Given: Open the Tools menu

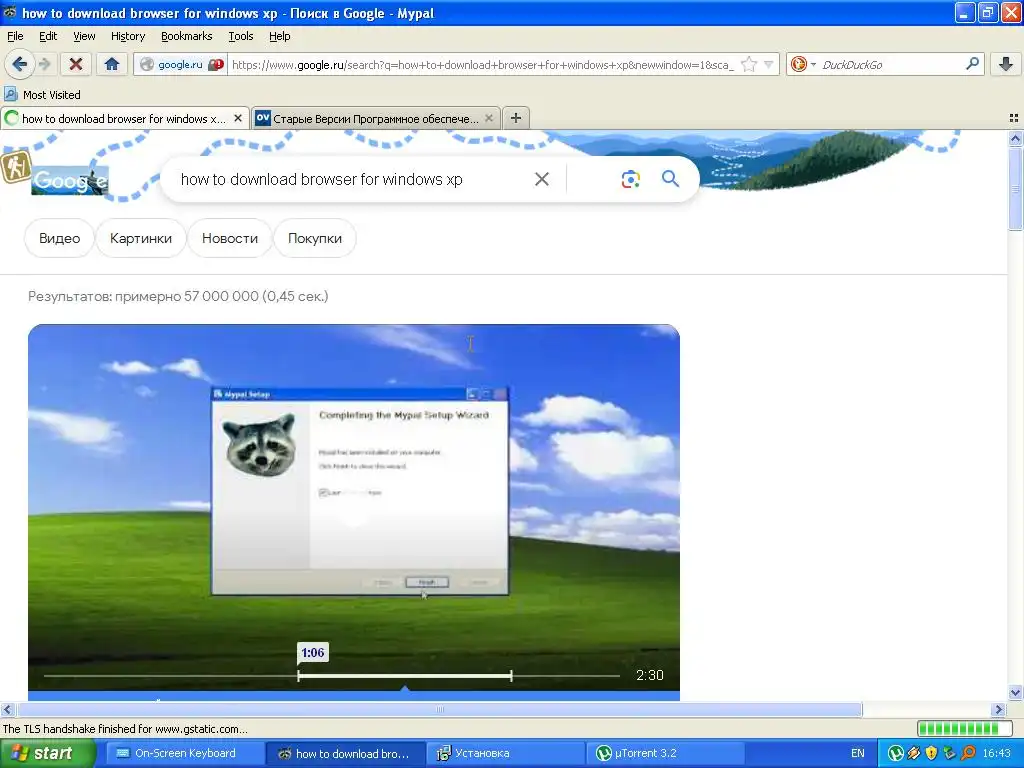Looking at the screenshot, I should (x=240, y=36).
